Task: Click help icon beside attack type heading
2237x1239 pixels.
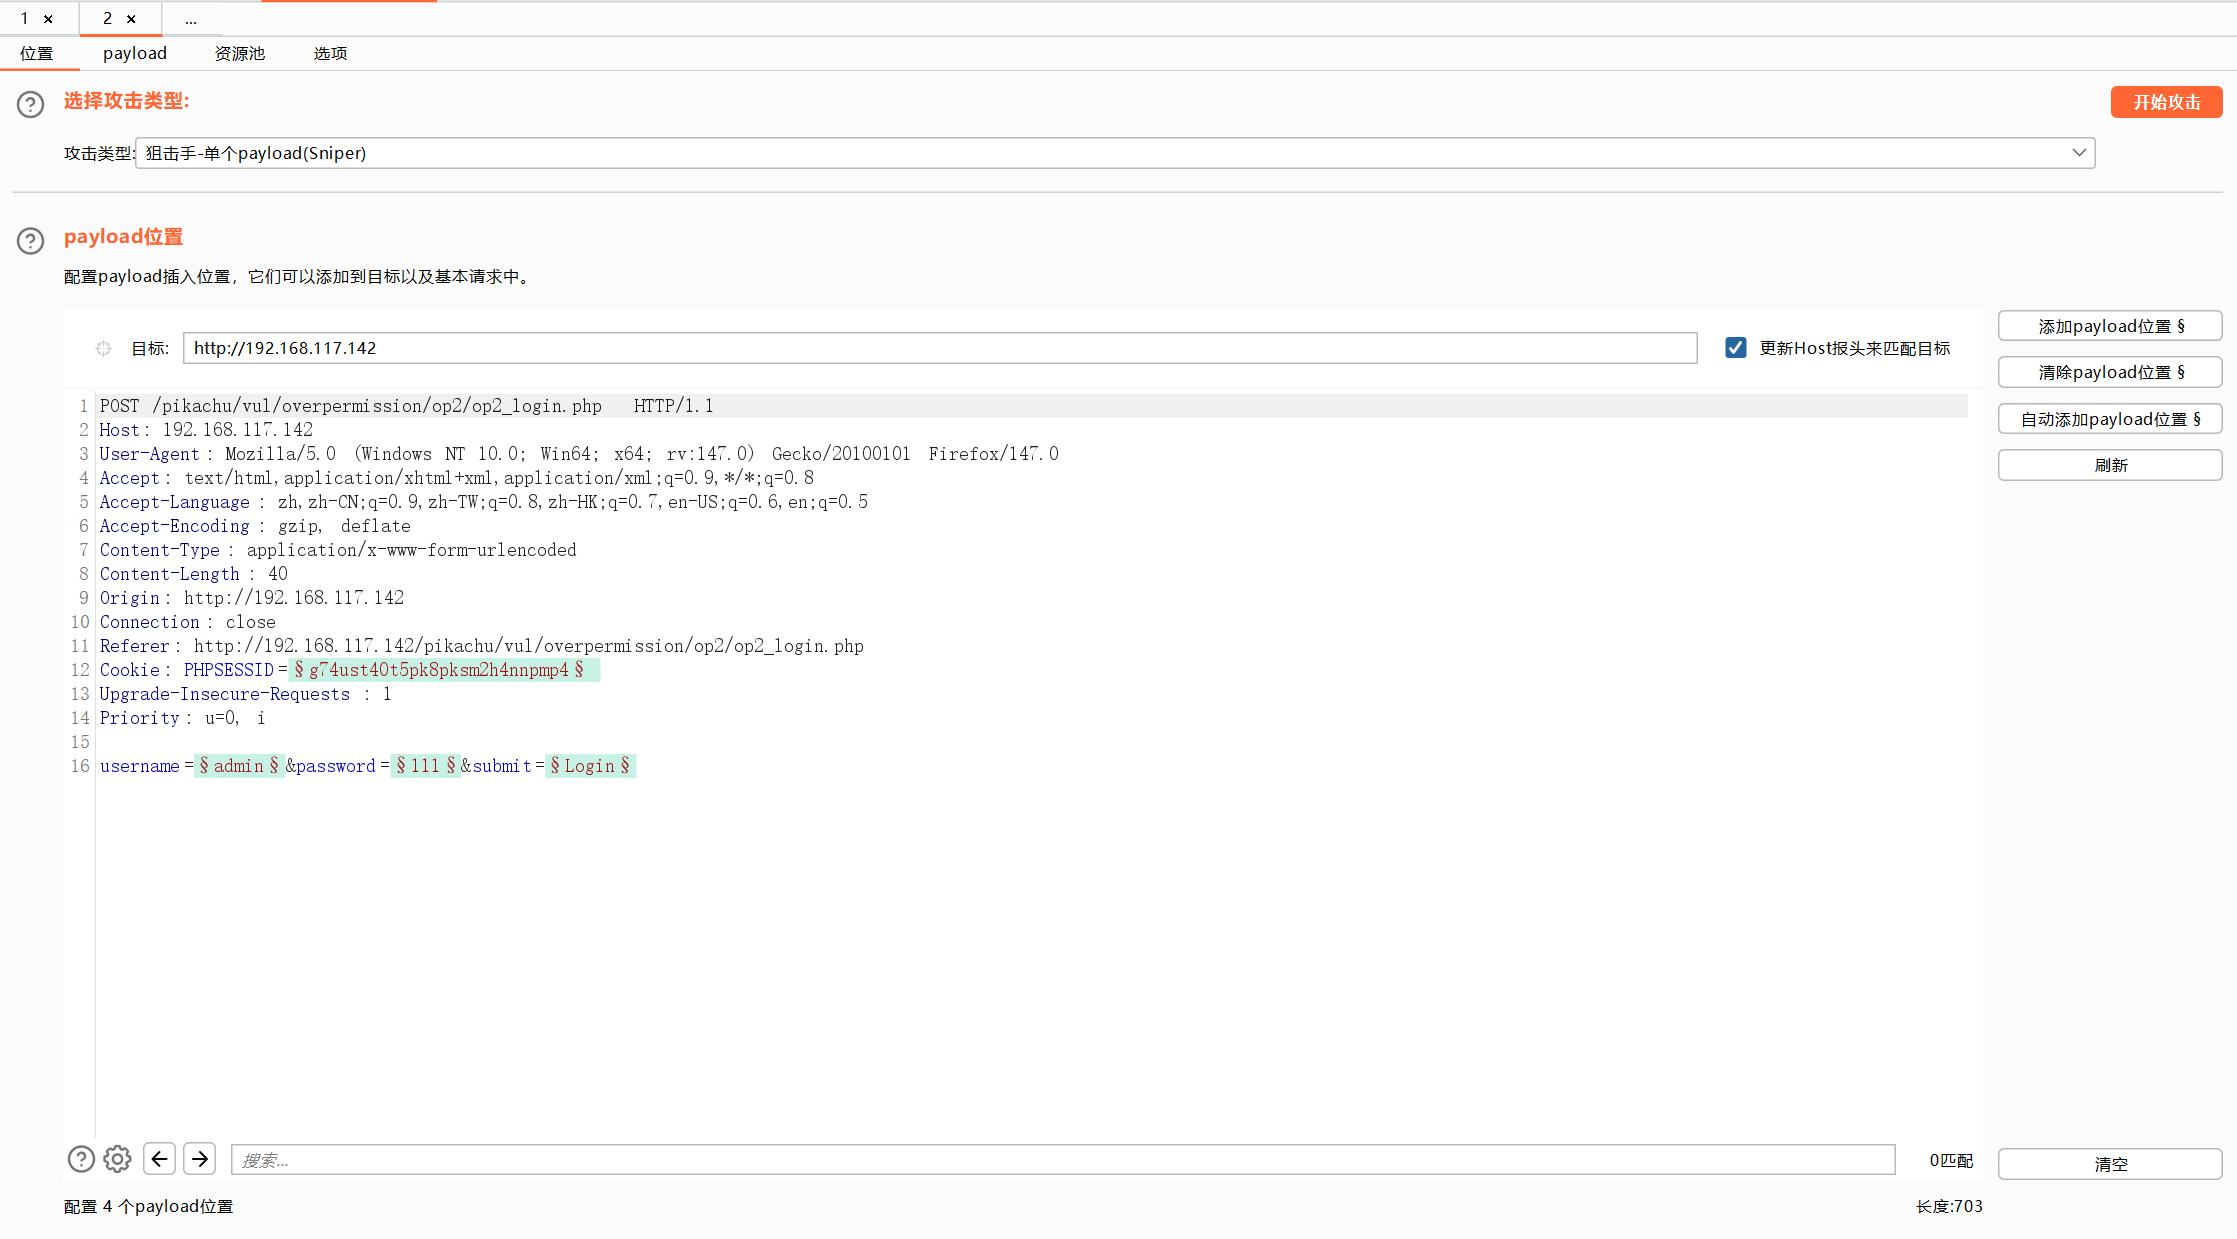Action: (31, 104)
